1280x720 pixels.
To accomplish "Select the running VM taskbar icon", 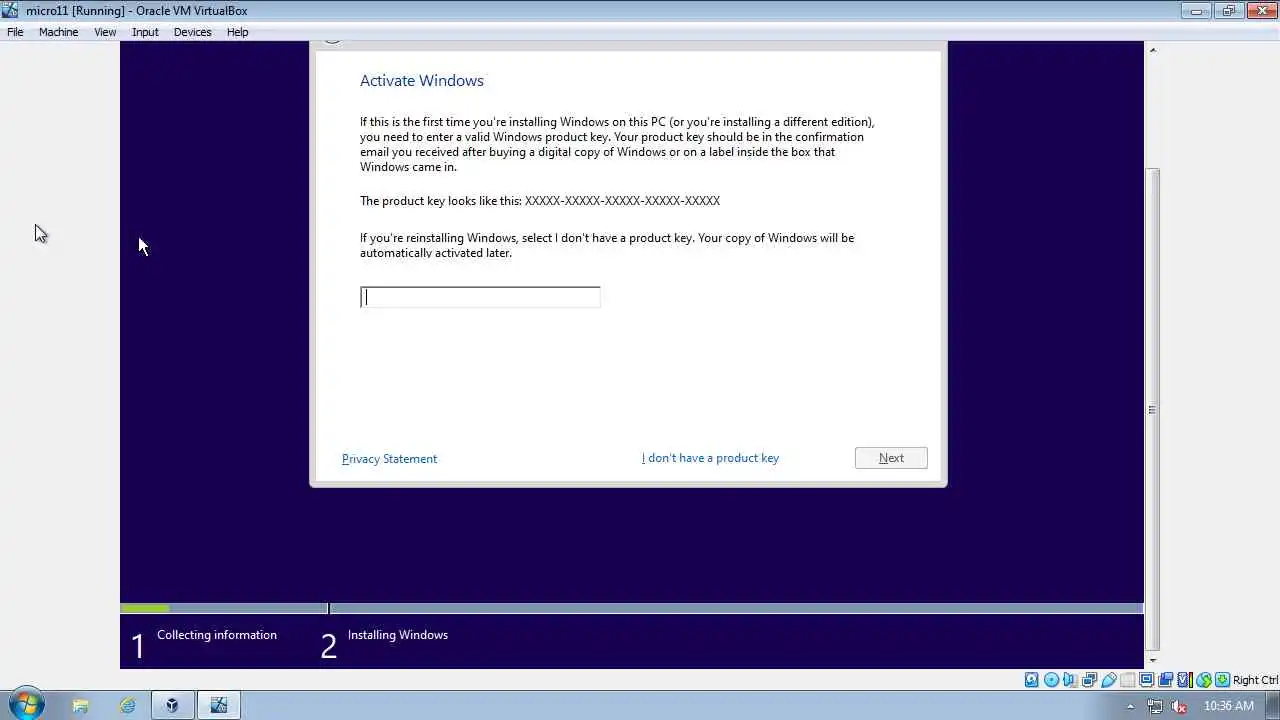I will pyautogui.click(x=218, y=705).
